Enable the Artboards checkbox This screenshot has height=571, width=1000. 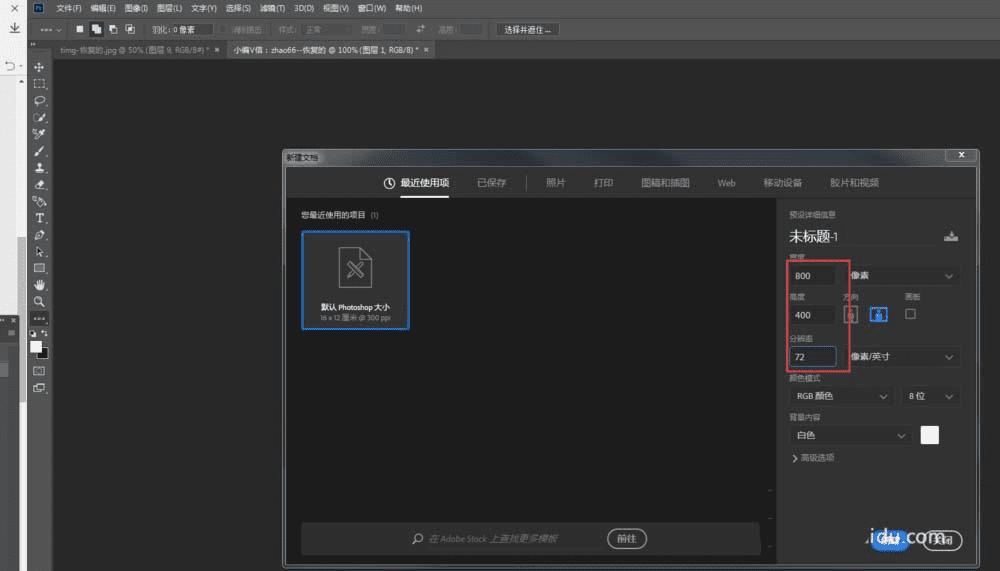(x=910, y=314)
